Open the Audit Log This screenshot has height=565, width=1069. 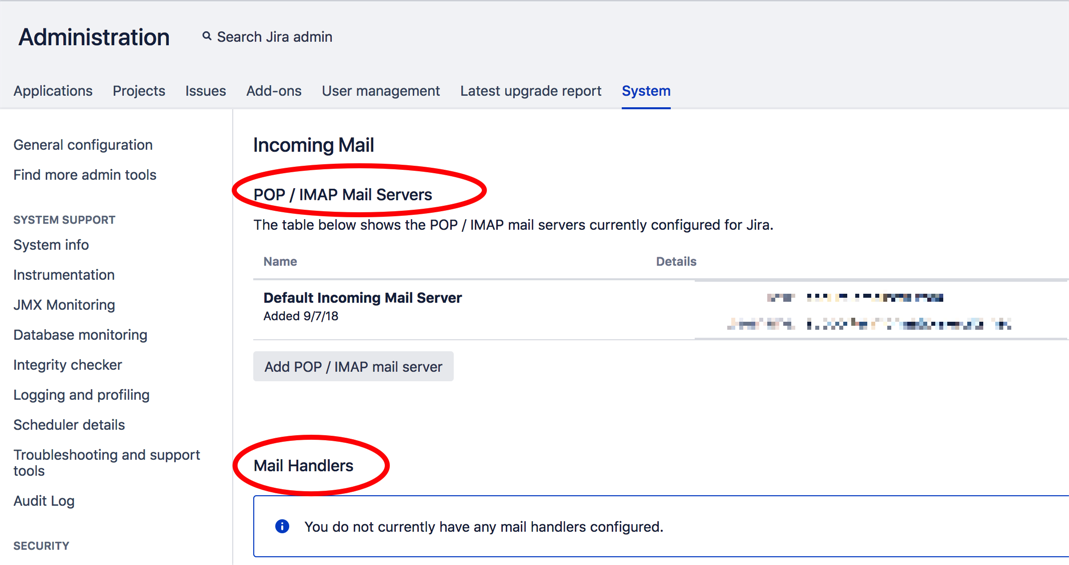pos(44,501)
